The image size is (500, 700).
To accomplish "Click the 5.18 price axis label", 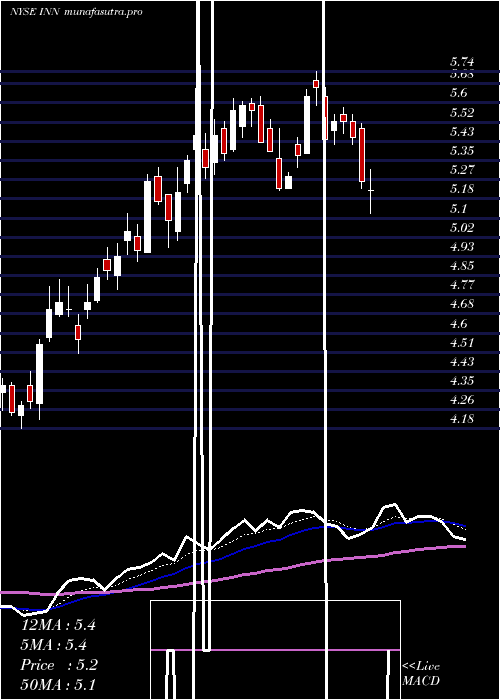I will [x=462, y=189].
